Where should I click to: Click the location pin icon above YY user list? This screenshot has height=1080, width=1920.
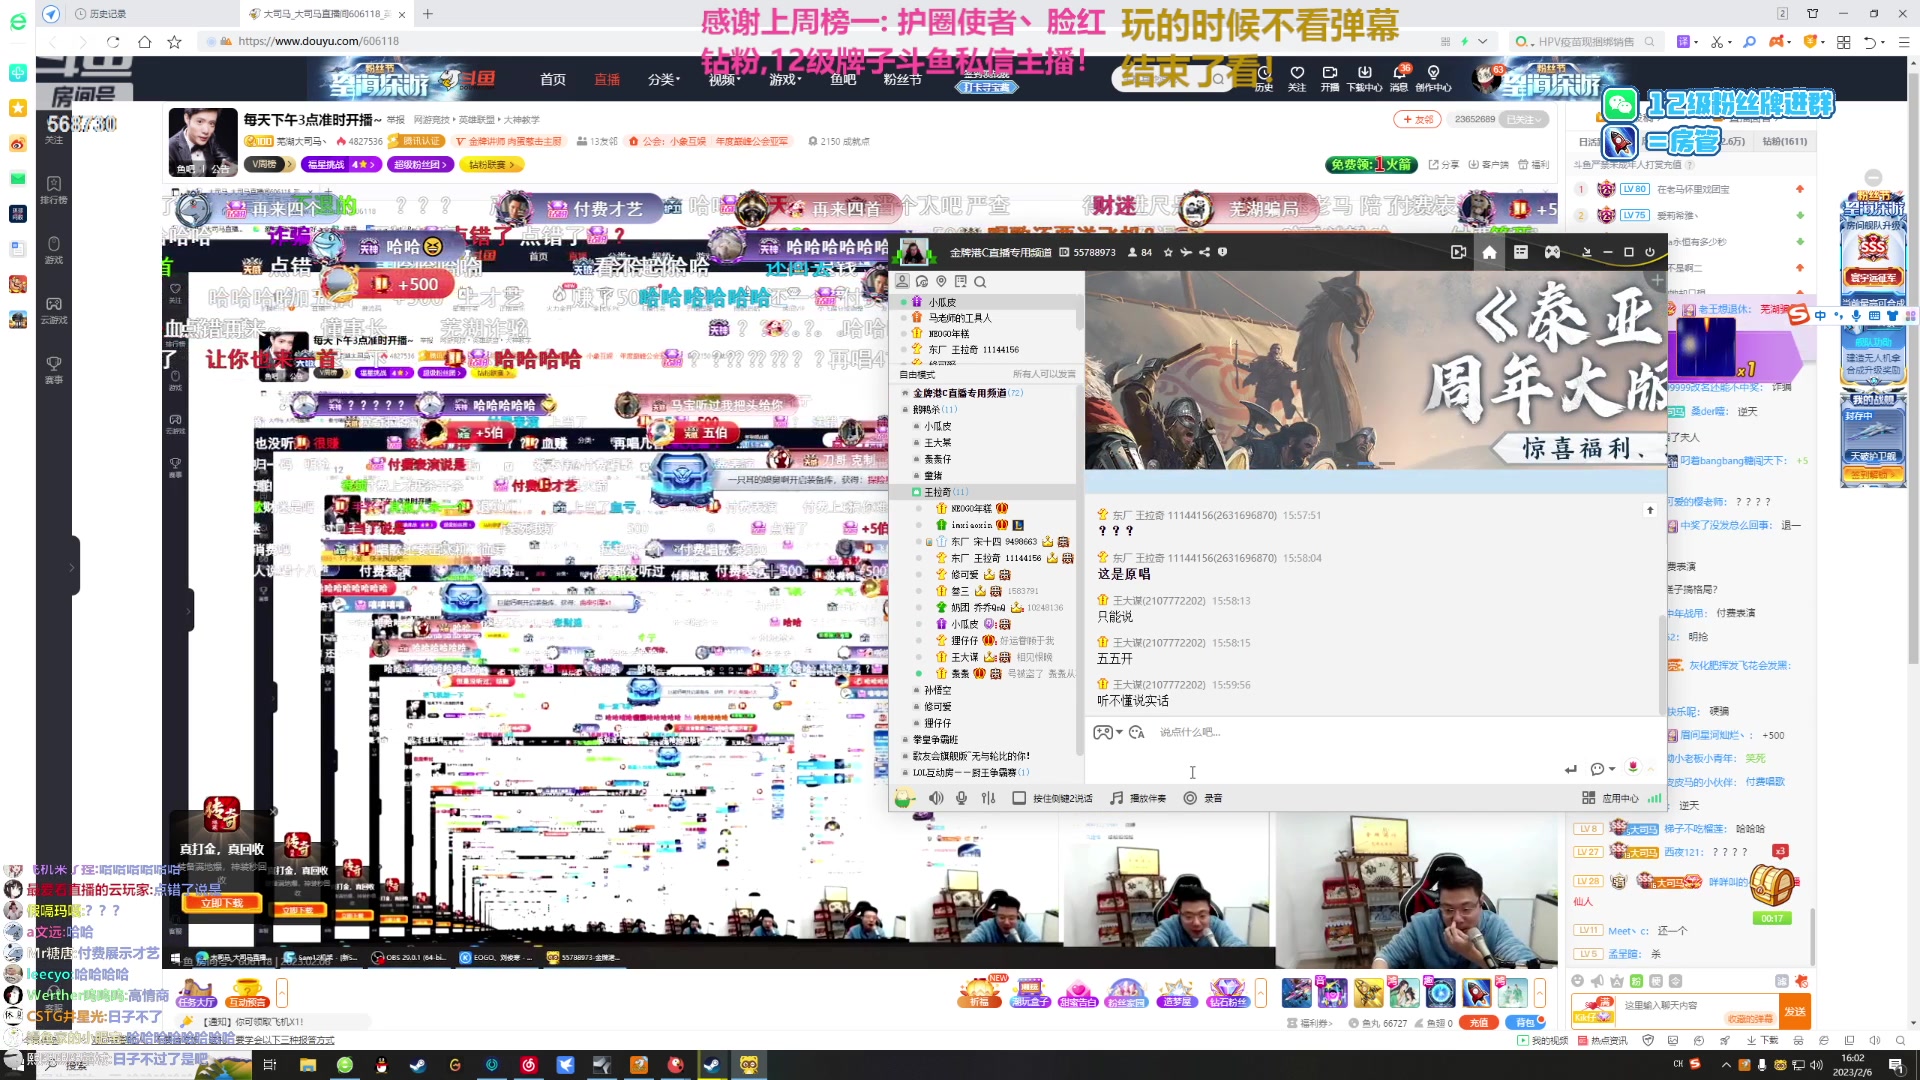941,282
